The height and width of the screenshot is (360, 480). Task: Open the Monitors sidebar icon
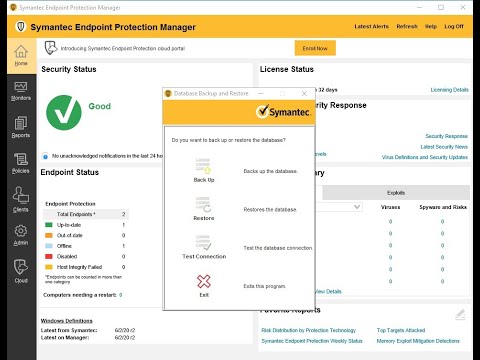(21, 87)
